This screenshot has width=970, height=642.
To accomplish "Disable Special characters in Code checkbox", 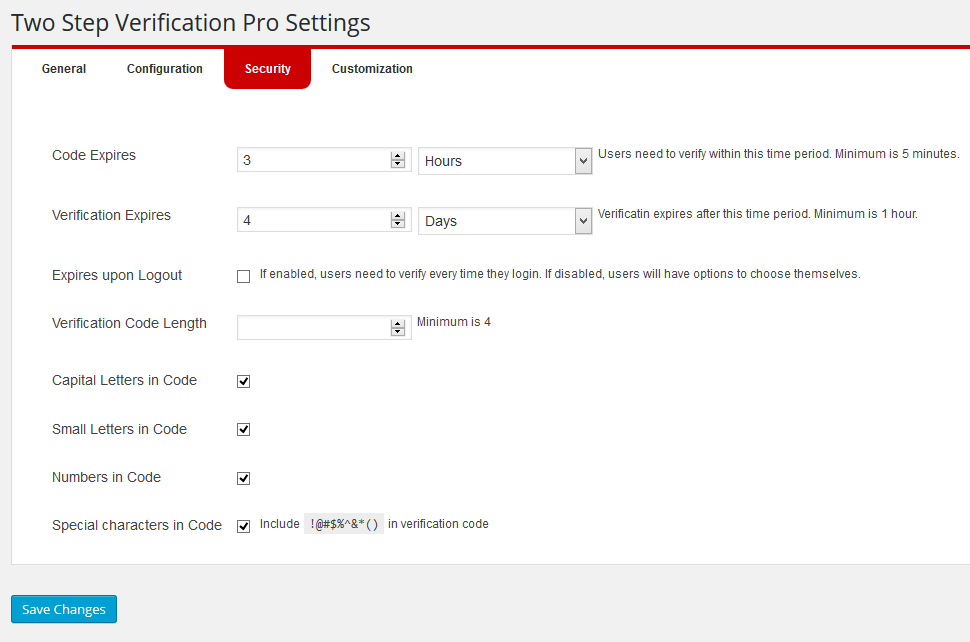I will click(244, 526).
